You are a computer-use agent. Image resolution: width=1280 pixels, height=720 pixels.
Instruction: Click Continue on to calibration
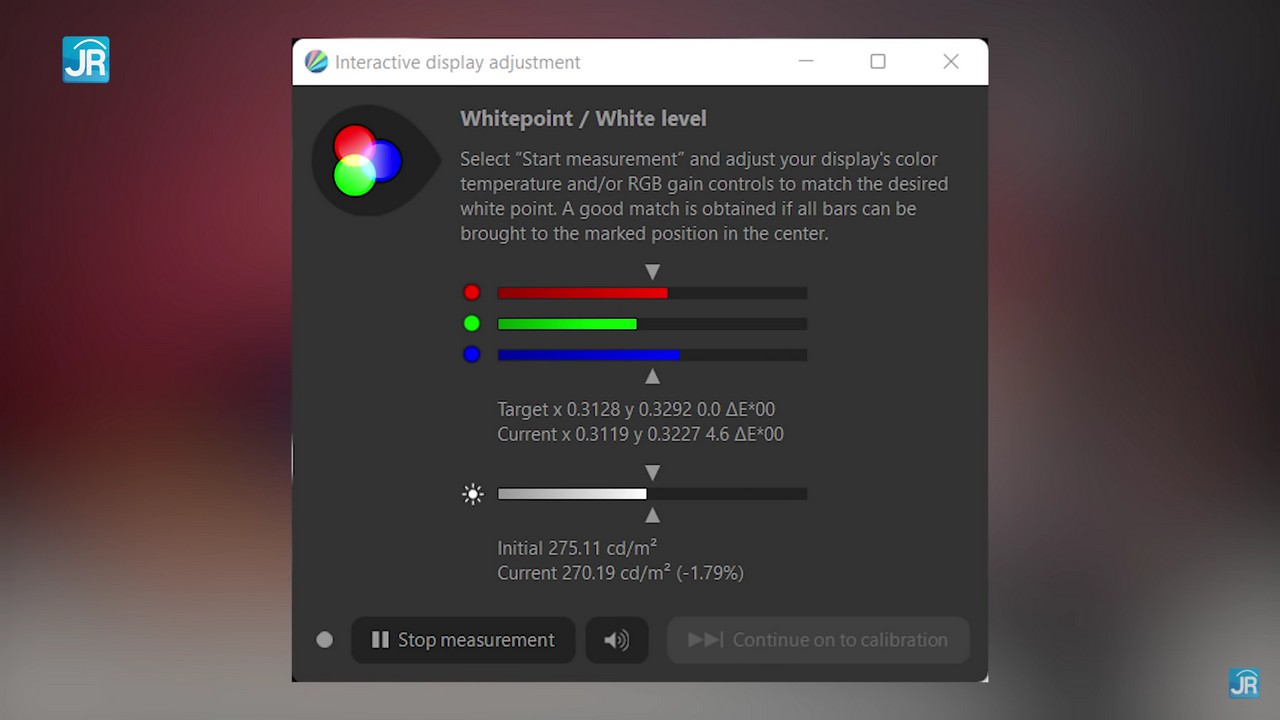(x=818, y=640)
